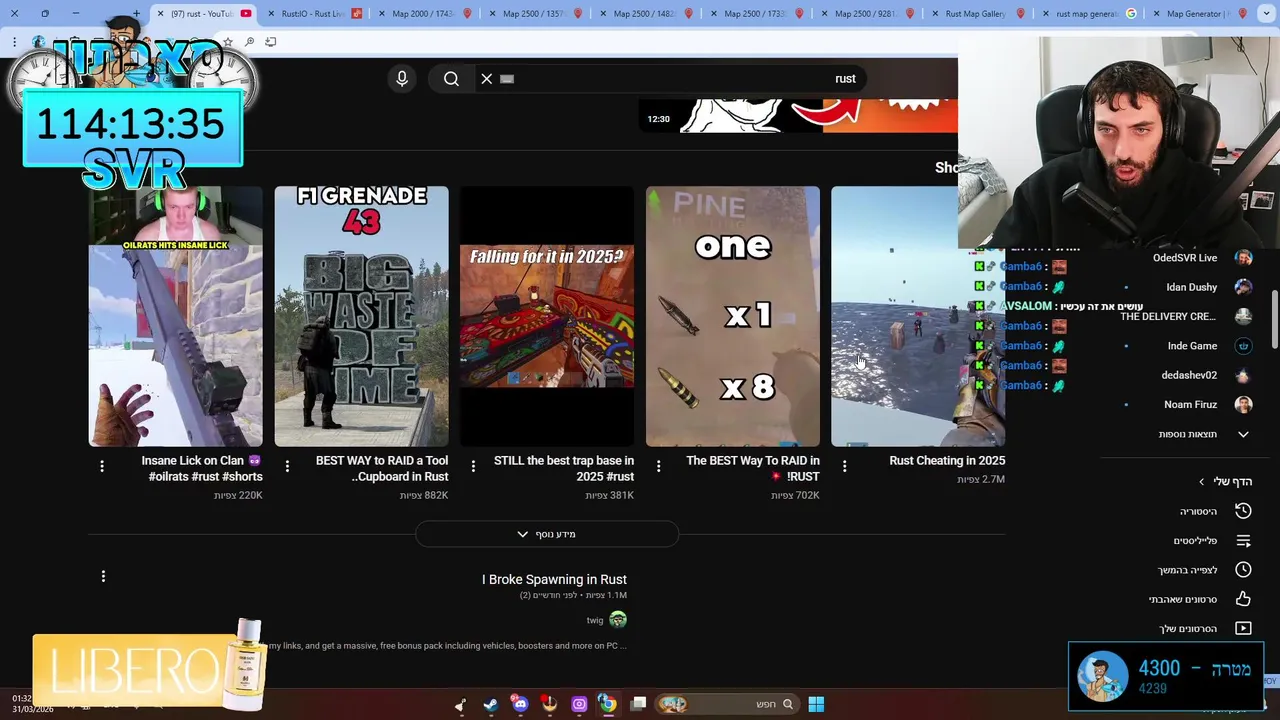Viewport: 1280px width, 720px height.
Task: Open dedashev02 channel avatar
Action: coord(1243,375)
